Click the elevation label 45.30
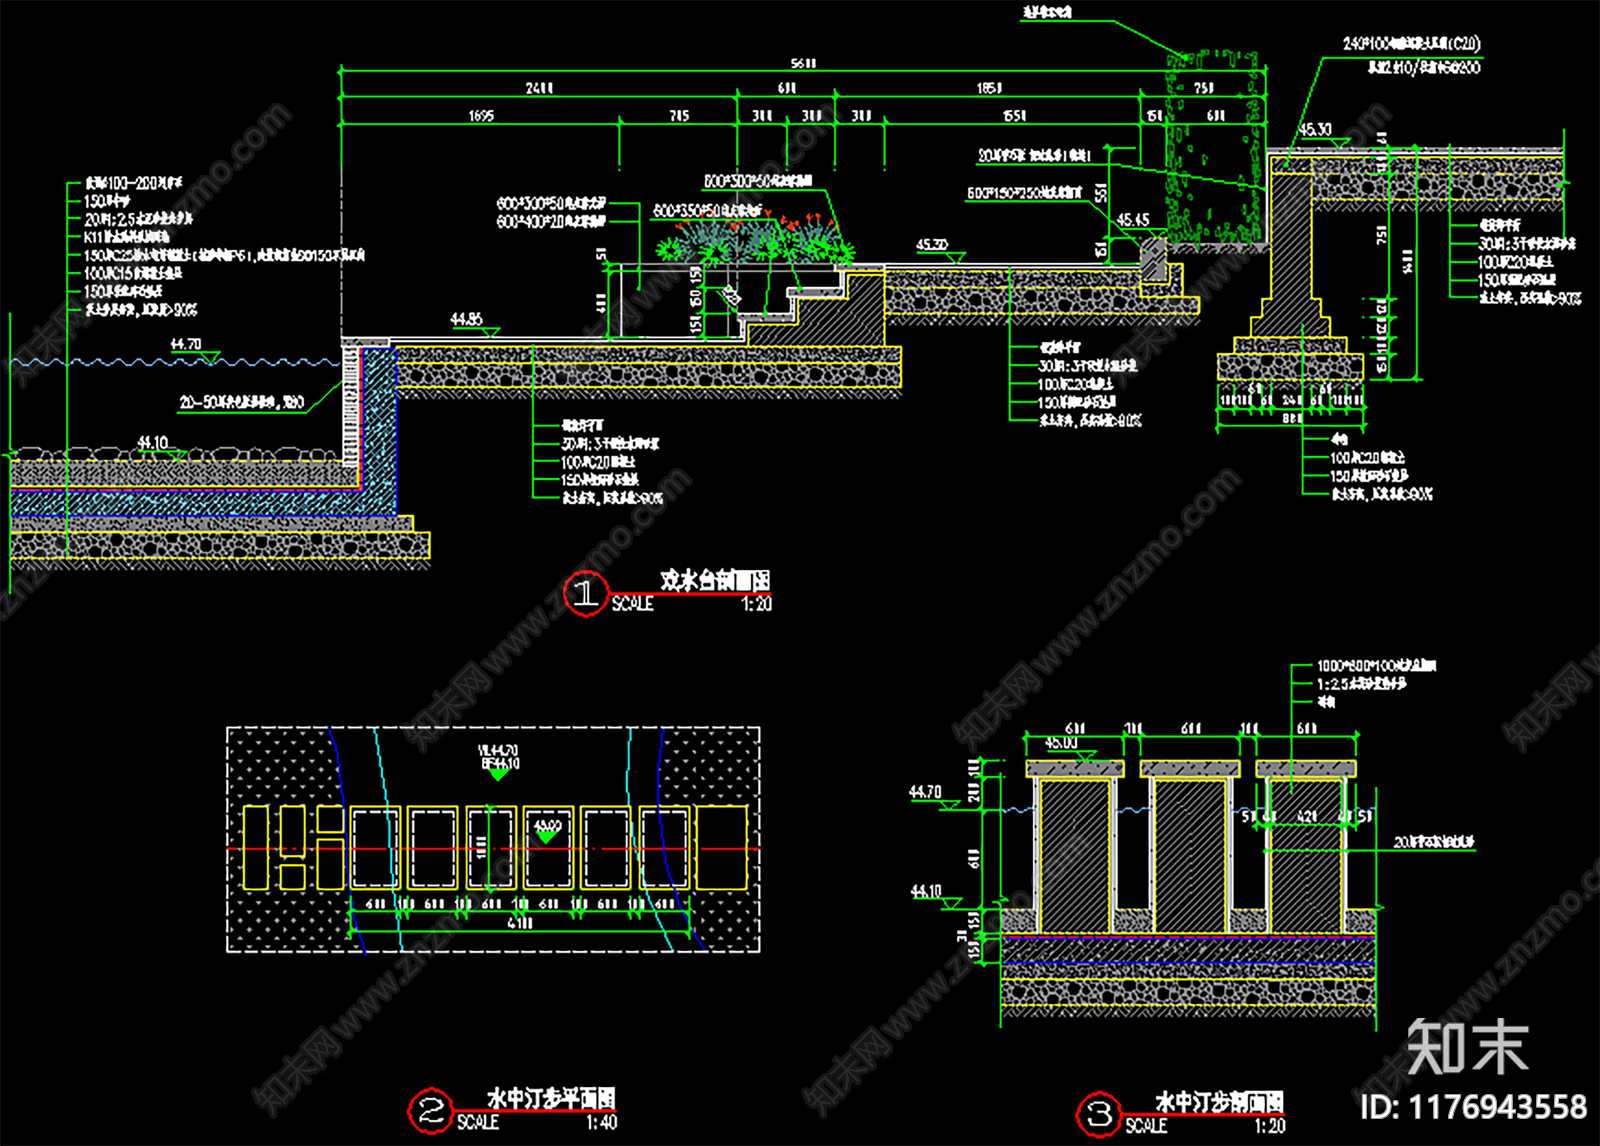Image resolution: width=1600 pixels, height=1146 pixels. pos(1315,130)
